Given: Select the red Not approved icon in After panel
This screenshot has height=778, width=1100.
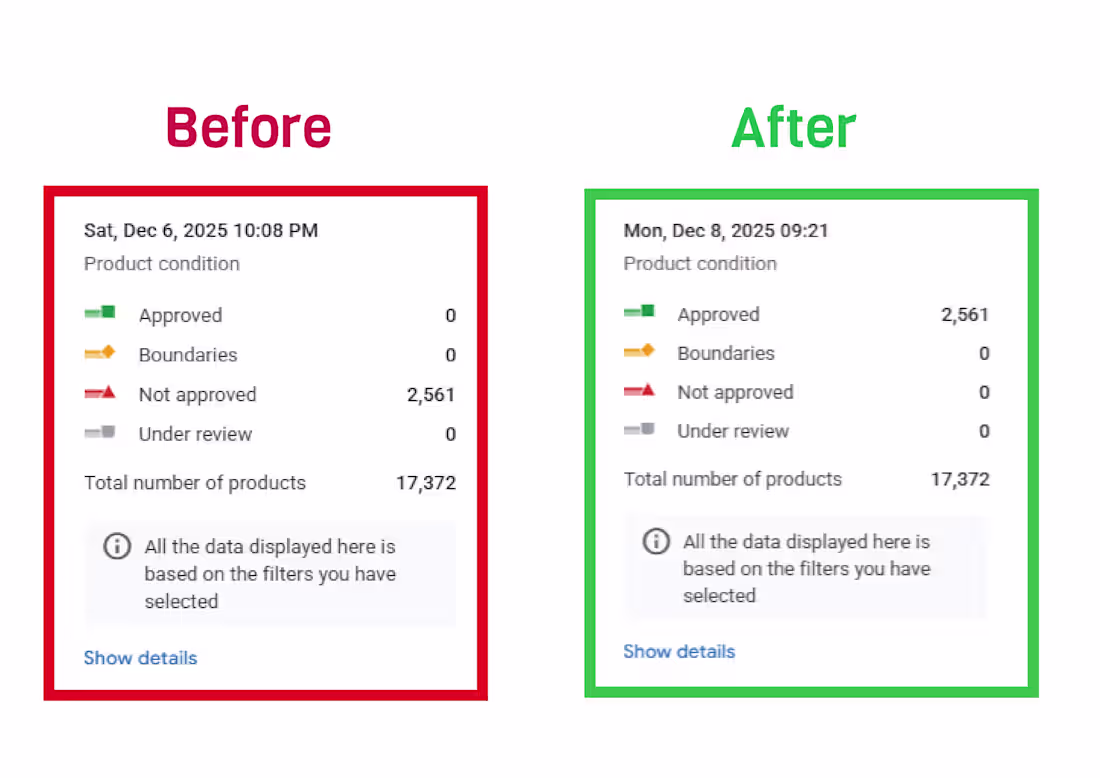Looking at the screenshot, I should pyautogui.click(x=639, y=390).
